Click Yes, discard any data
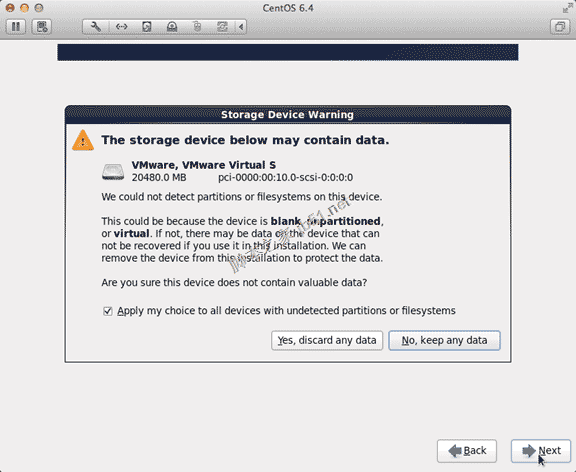This screenshot has height=472, width=576. coord(327,341)
